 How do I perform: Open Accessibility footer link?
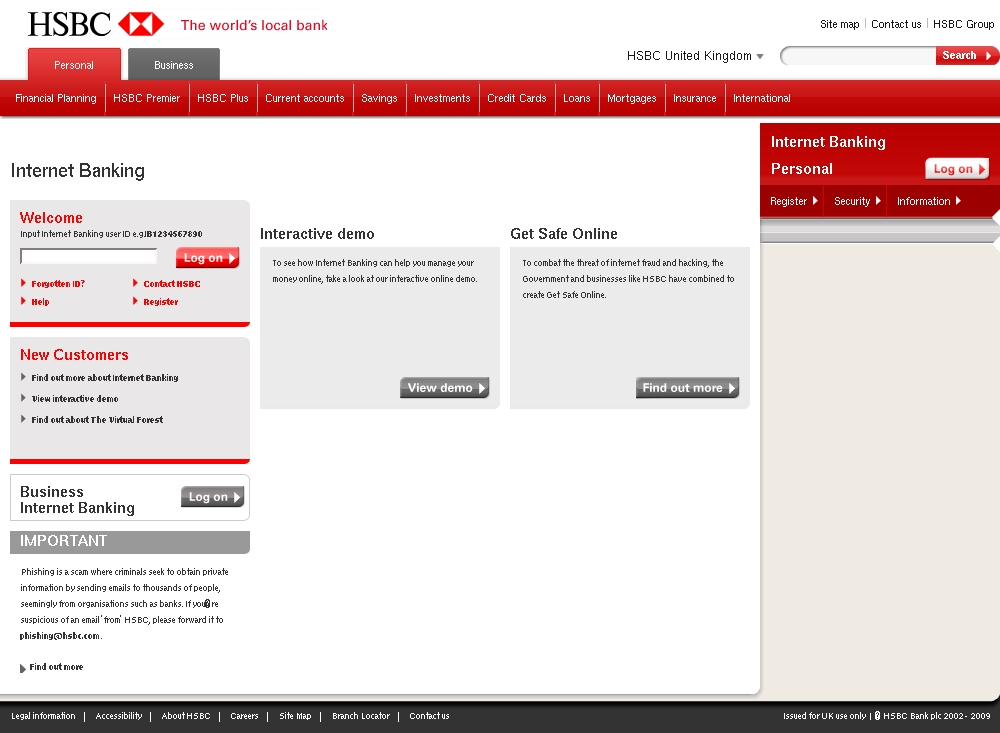point(119,716)
